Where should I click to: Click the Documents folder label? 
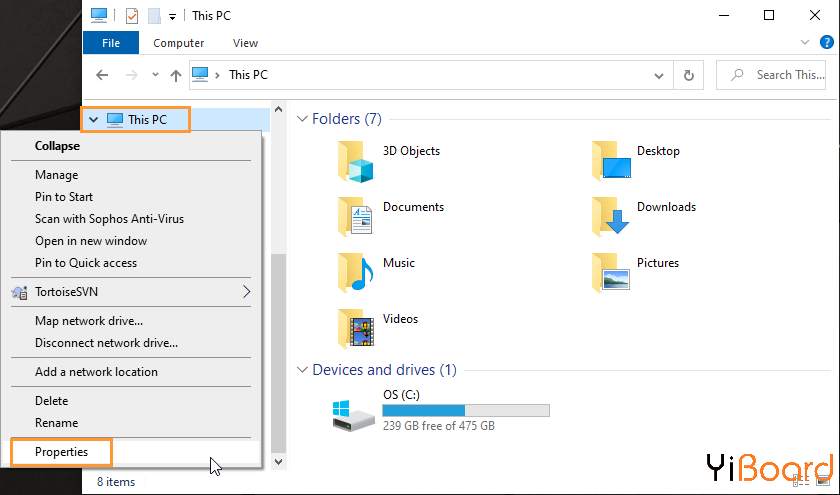(x=413, y=207)
